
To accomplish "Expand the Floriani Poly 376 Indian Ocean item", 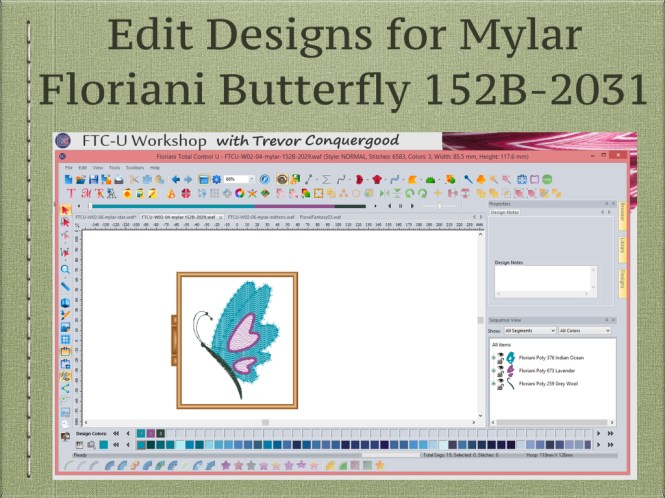I will pyautogui.click(x=492, y=357).
